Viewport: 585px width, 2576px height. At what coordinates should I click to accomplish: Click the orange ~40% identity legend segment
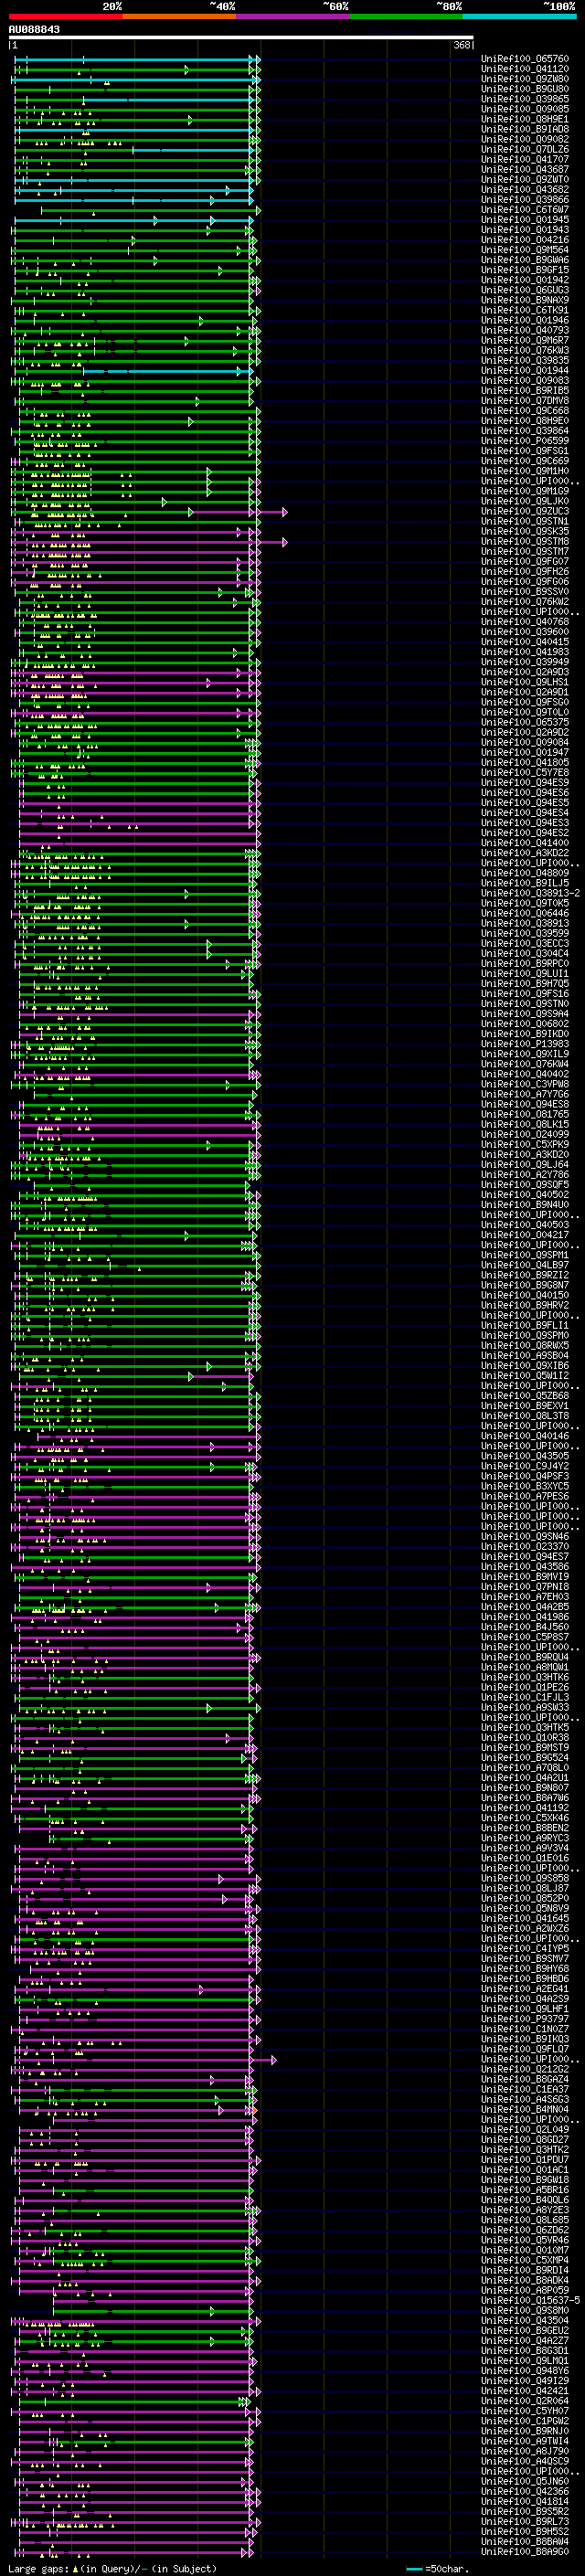[179, 17]
